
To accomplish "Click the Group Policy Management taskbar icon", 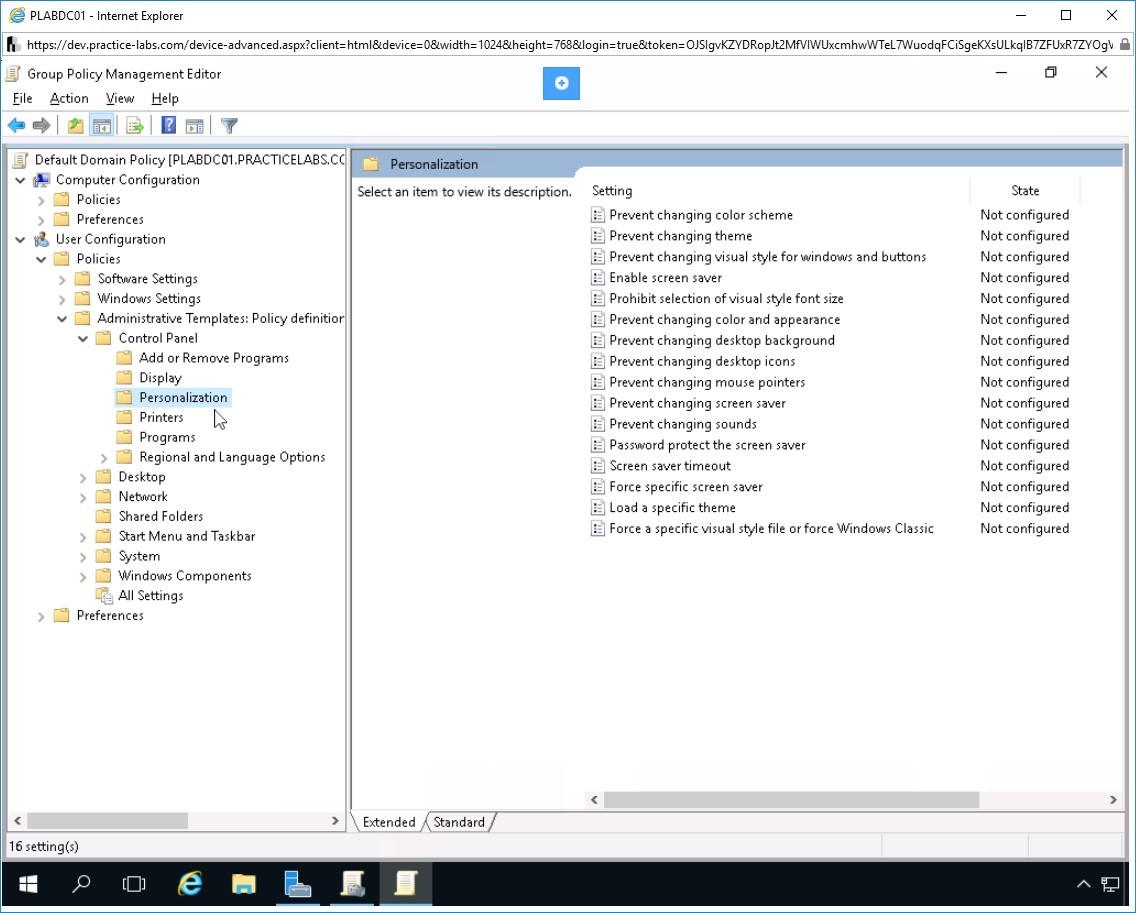I will [351, 884].
